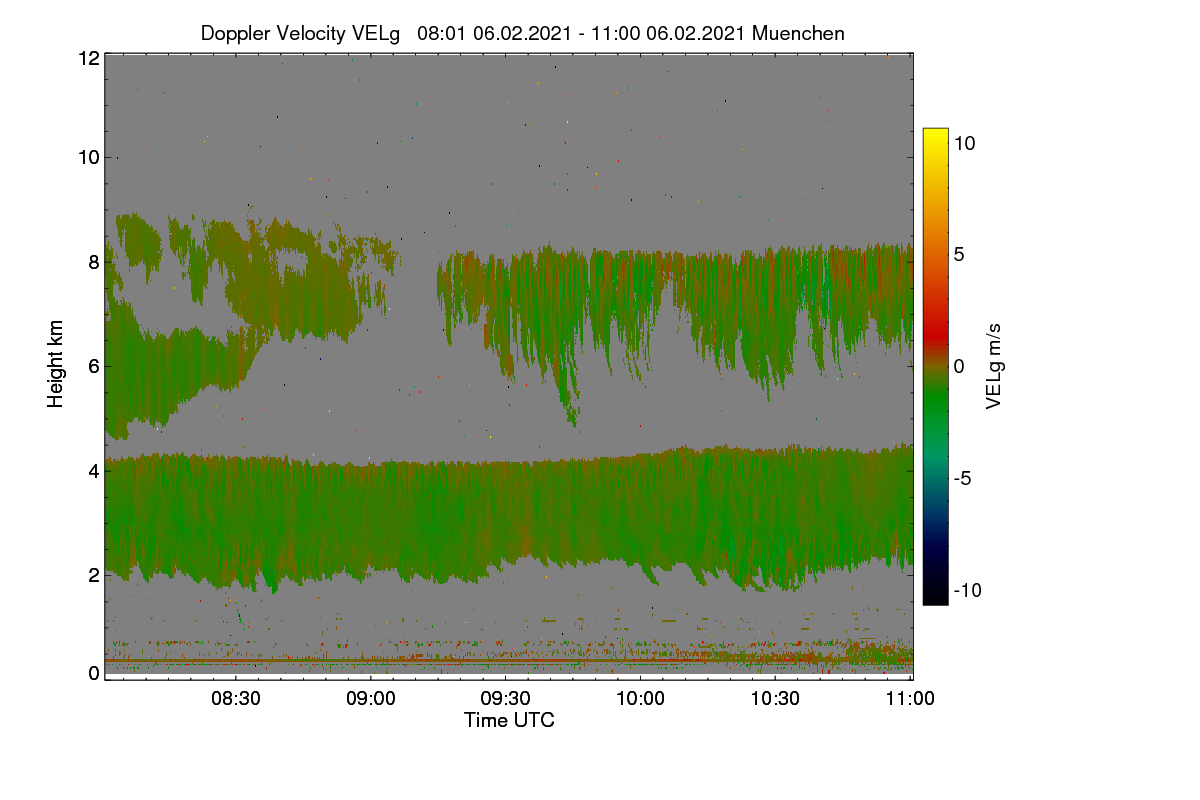Click the 10:00 time axis label
The image size is (1200, 800).
click(x=640, y=699)
